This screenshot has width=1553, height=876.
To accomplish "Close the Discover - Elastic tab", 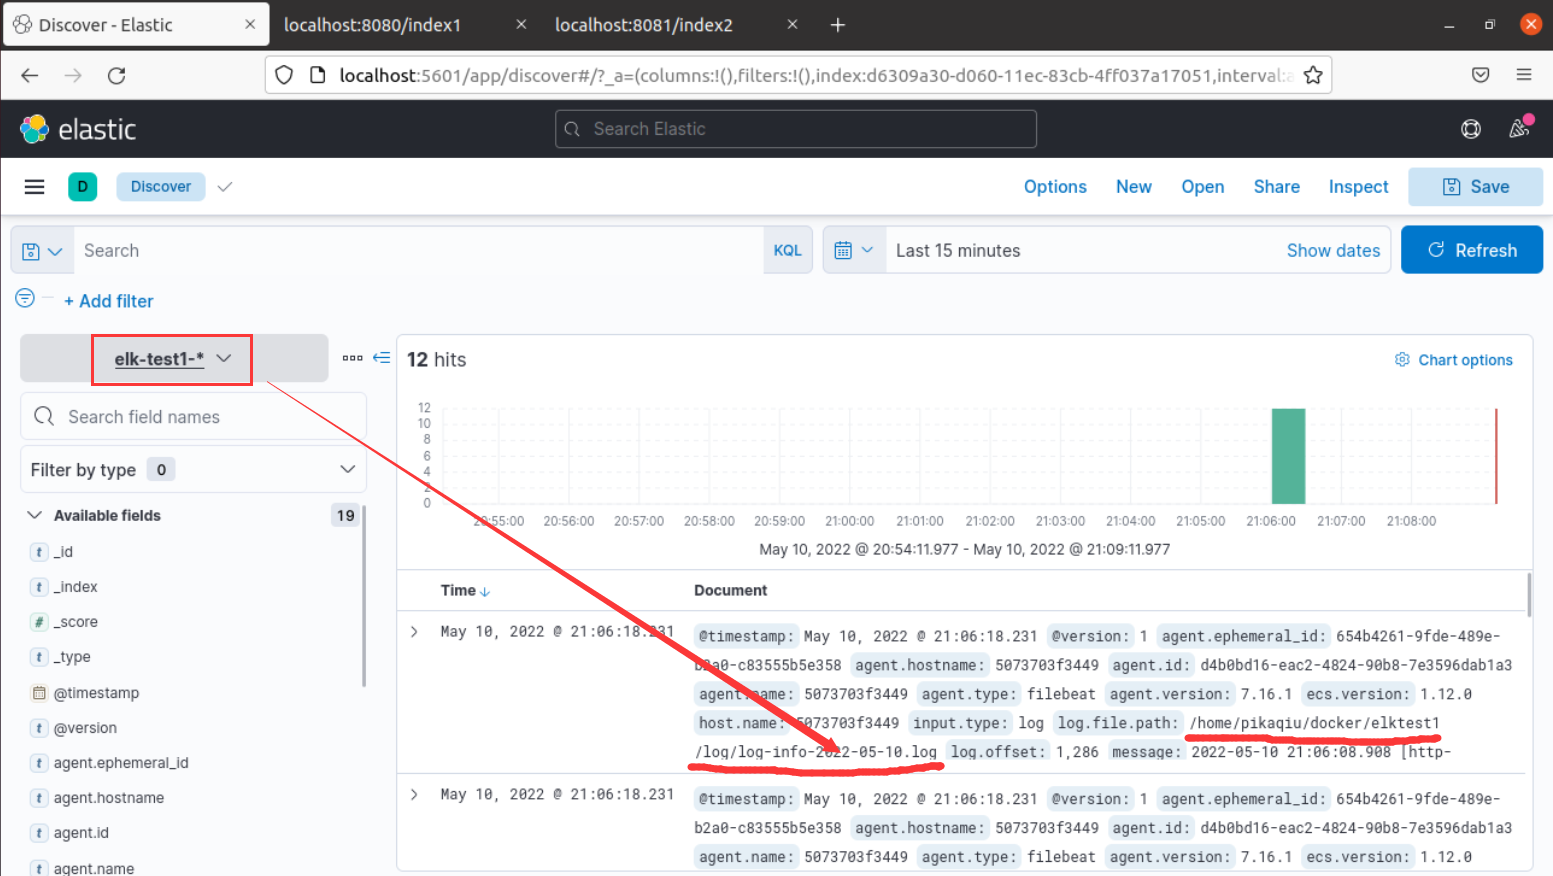I will [250, 25].
